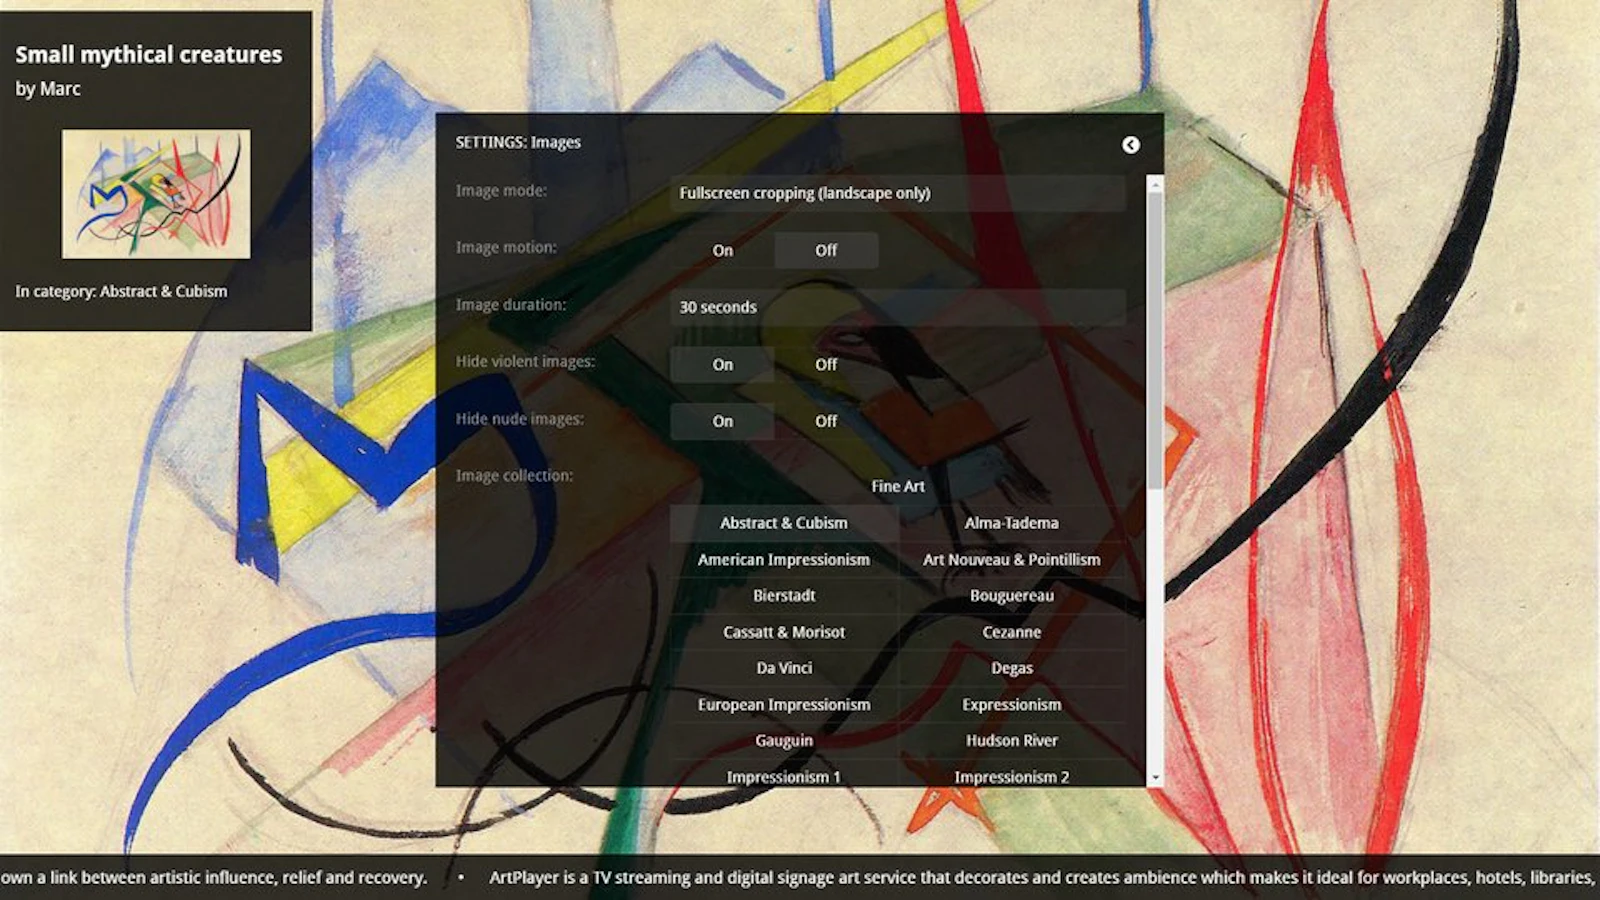Choose the Degas collection
Image resolution: width=1600 pixels, height=900 pixels.
coord(1012,668)
